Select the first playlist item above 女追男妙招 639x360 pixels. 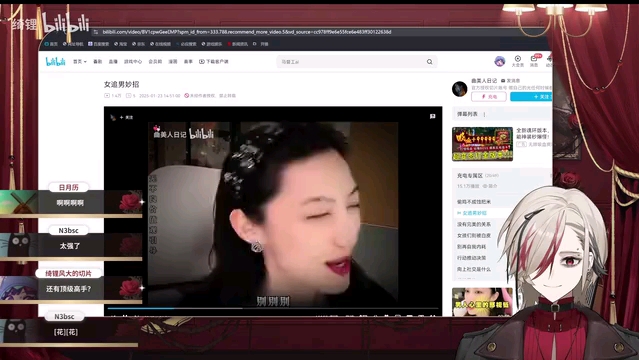(474, 202)
